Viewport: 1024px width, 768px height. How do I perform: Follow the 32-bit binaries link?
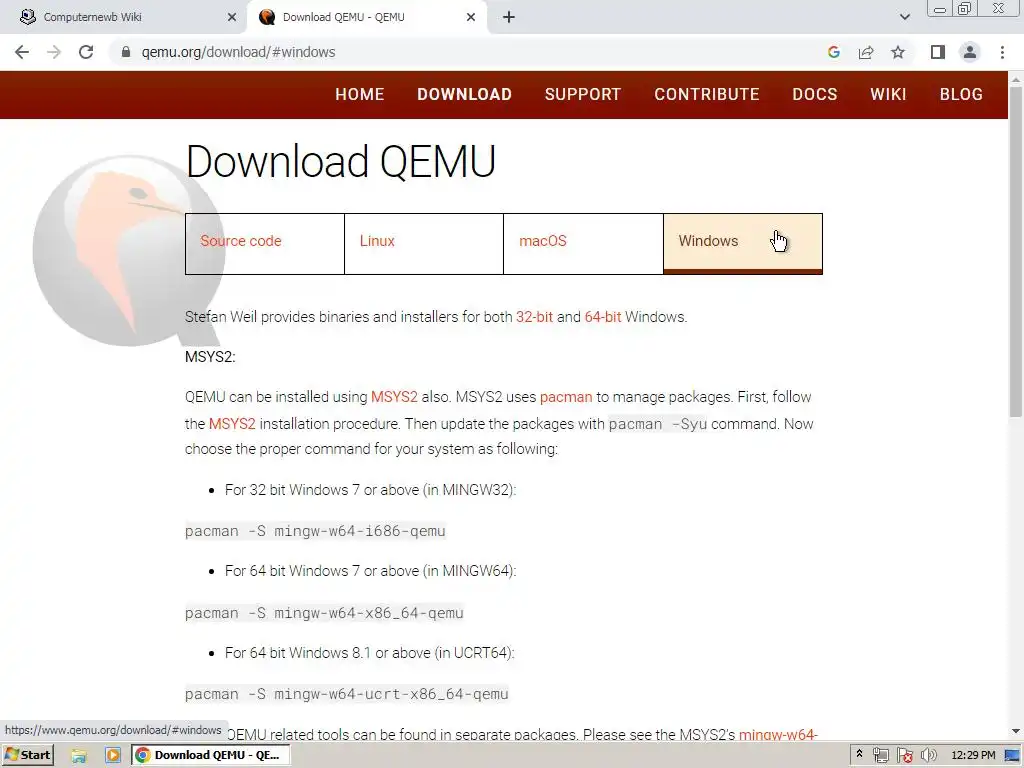[x=534, y=317]
